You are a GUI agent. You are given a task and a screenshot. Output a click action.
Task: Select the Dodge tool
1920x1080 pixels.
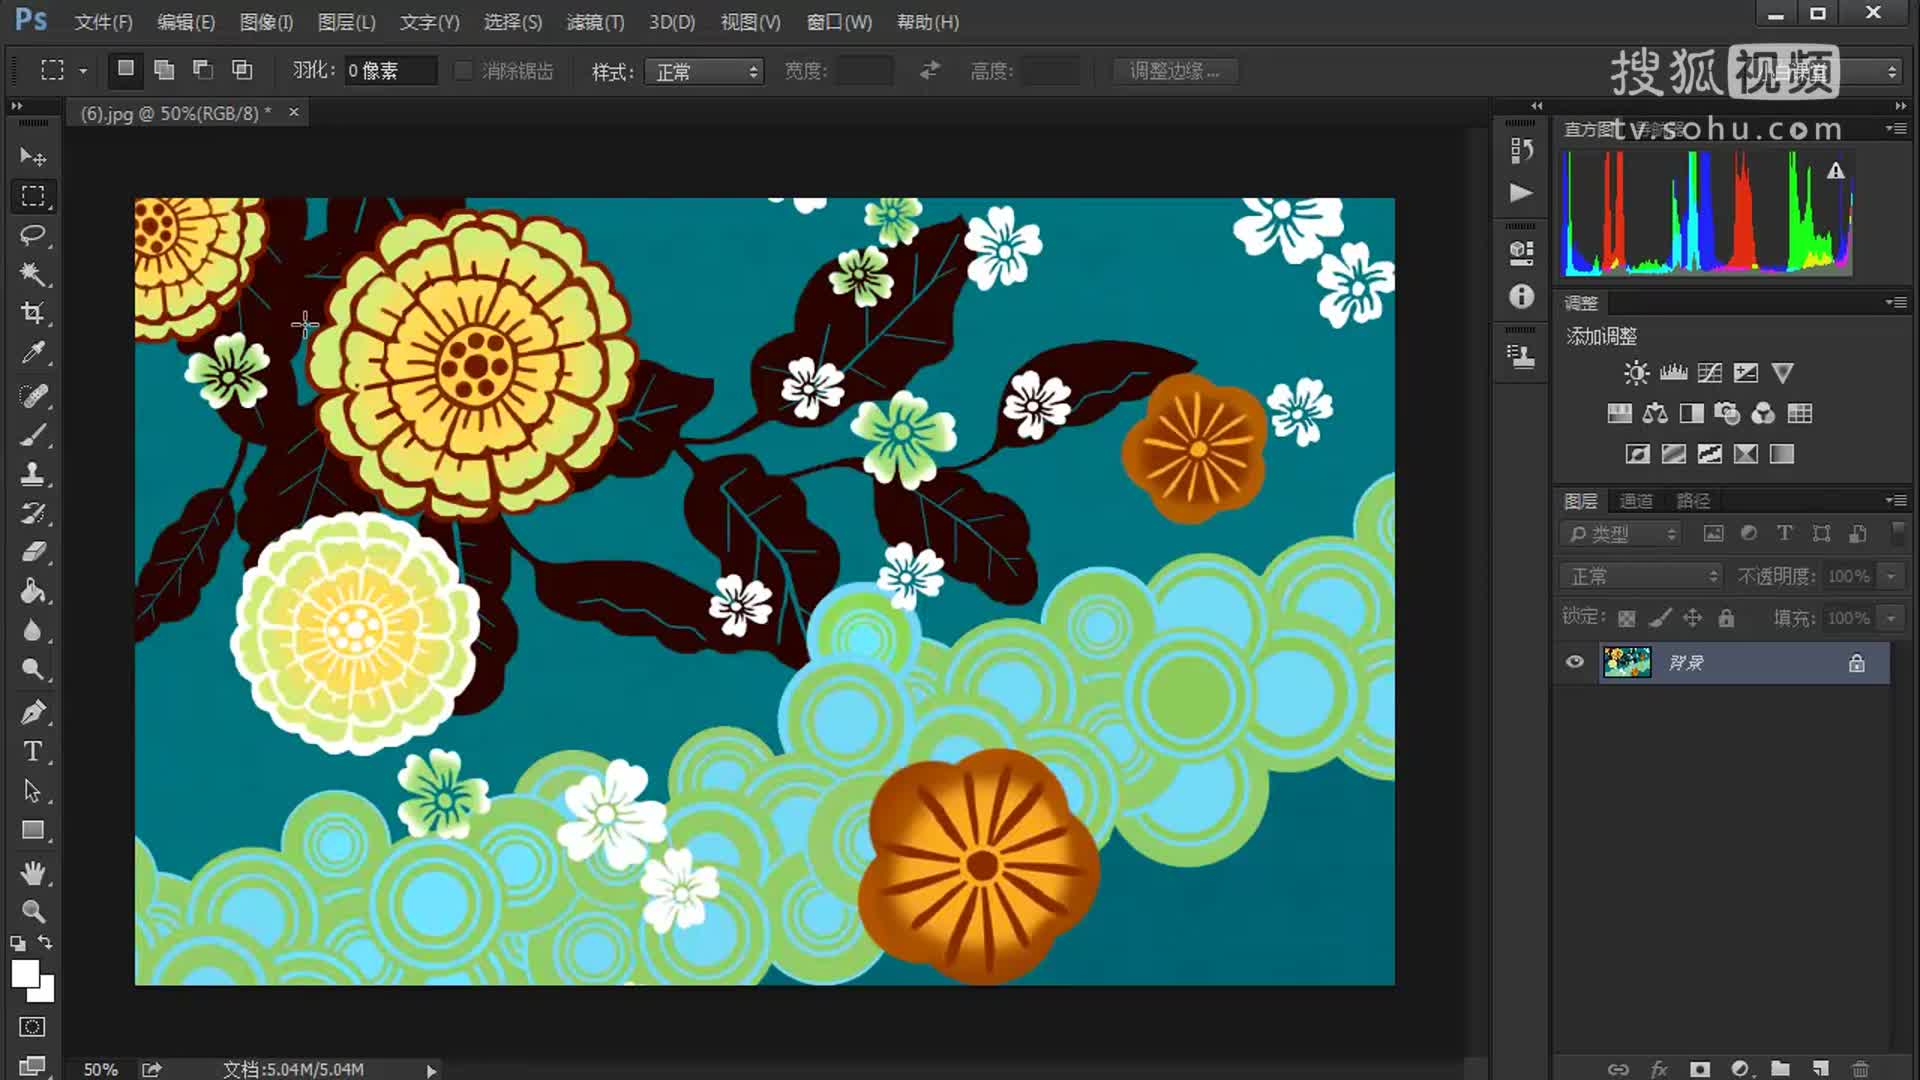33,669
